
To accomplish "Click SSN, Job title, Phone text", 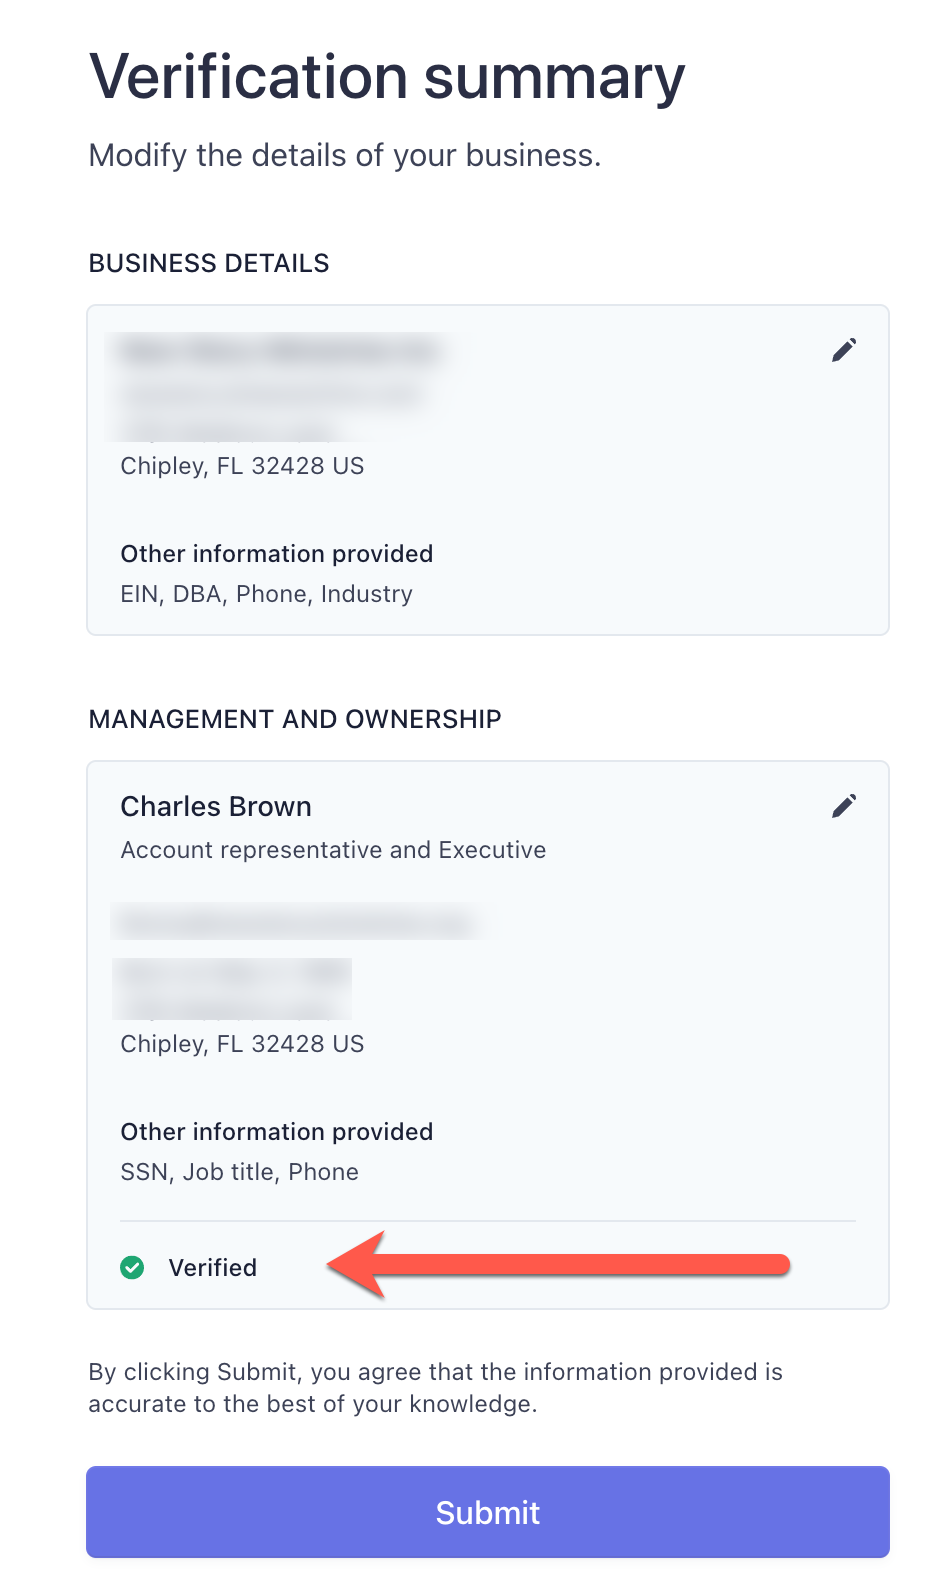I will 239,1172.
